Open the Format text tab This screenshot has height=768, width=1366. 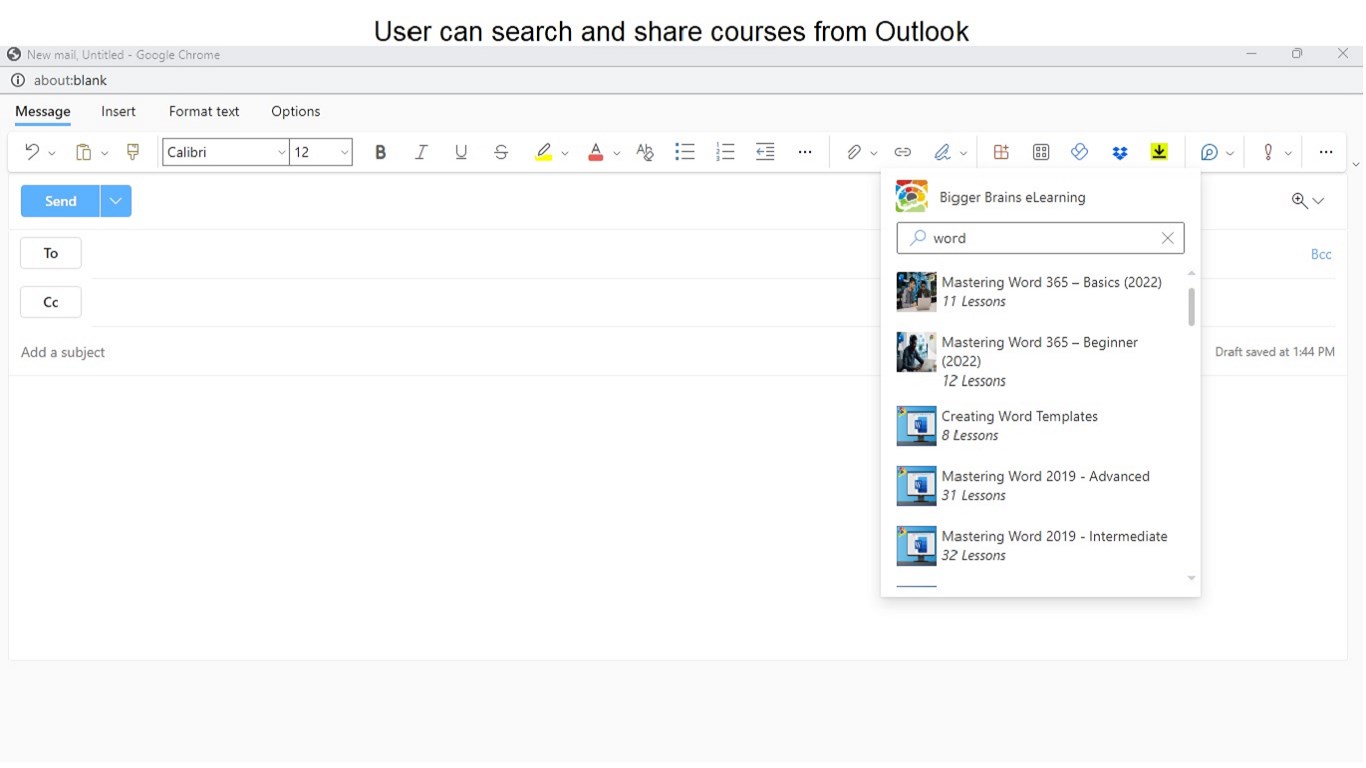(x=204, y=111)
